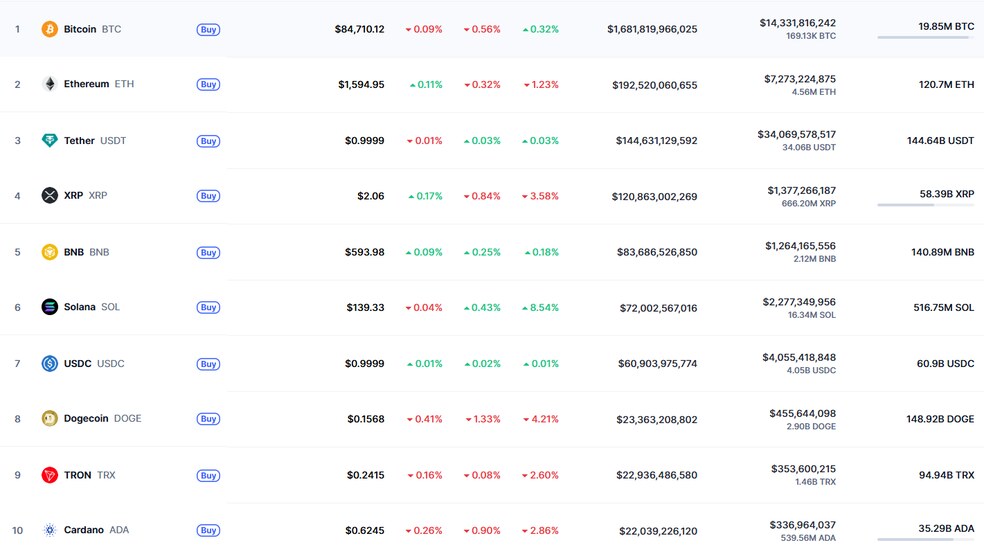Open the Cardano ADA name link
The image size is (984, 554).
(x=97, y=530)
